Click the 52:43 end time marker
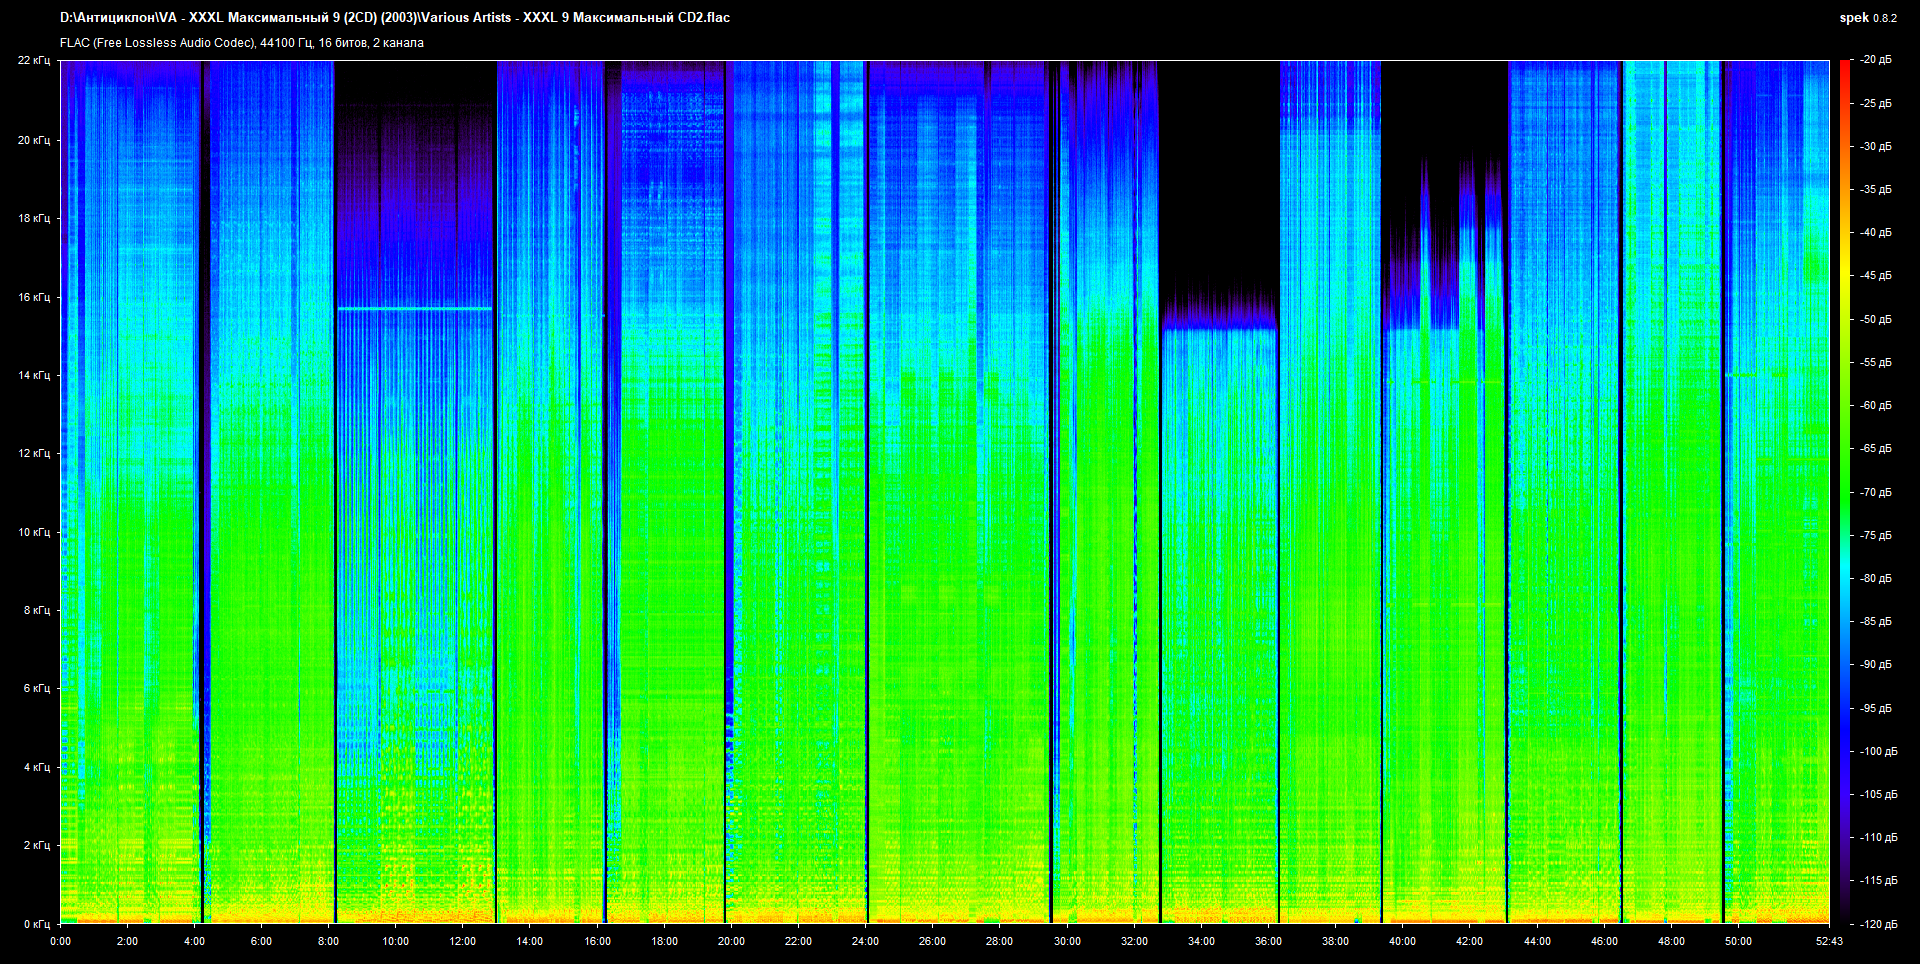The height and width of the screenshot is (964, 1920). 1829,941
